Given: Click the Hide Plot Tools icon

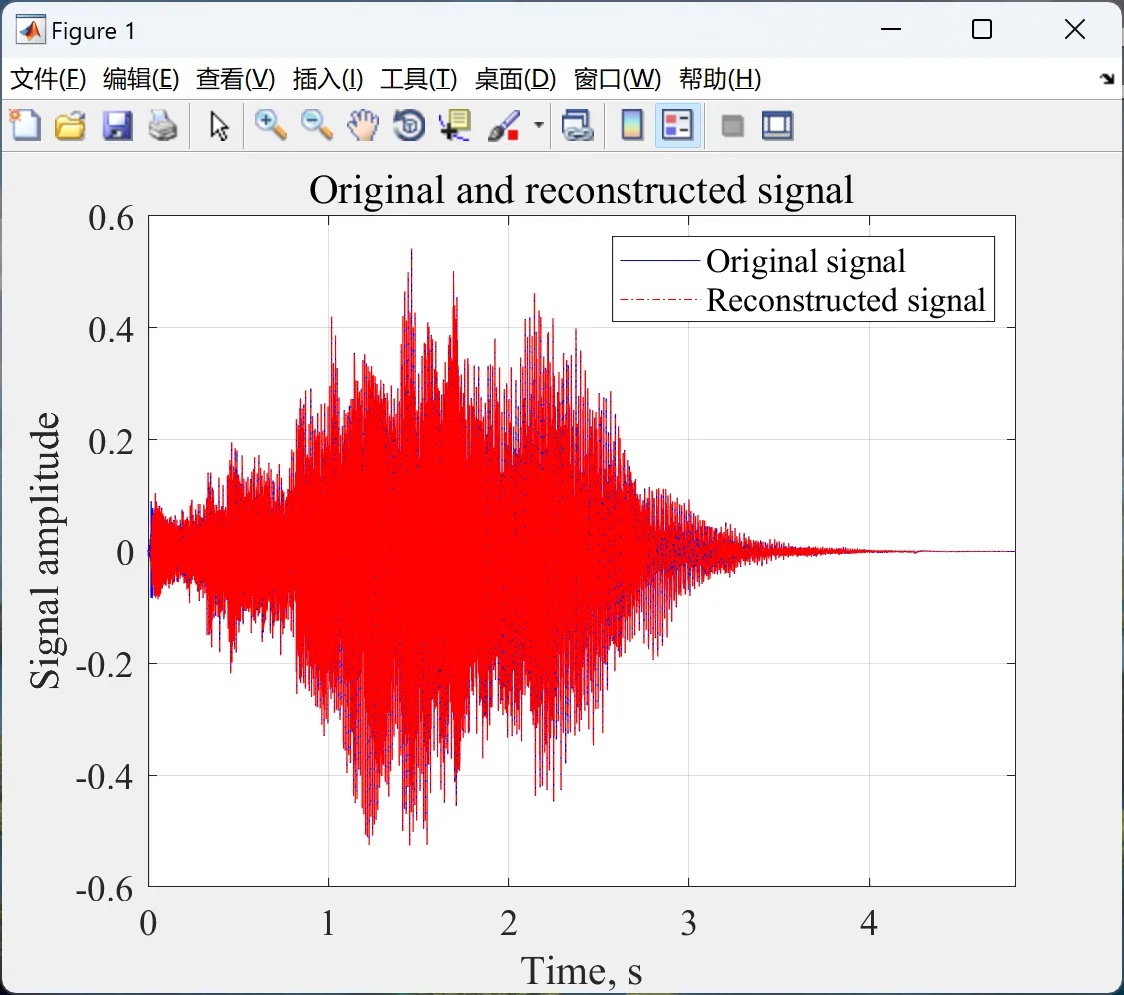Looking at the screenshot, I should [732, 126].
